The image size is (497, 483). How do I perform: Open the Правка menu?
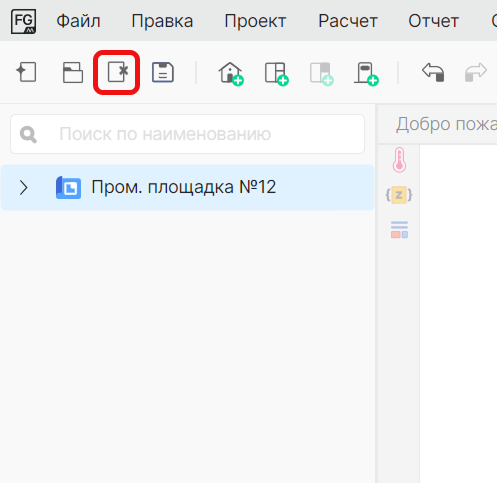pyautogui.click(x=162, y=21)
